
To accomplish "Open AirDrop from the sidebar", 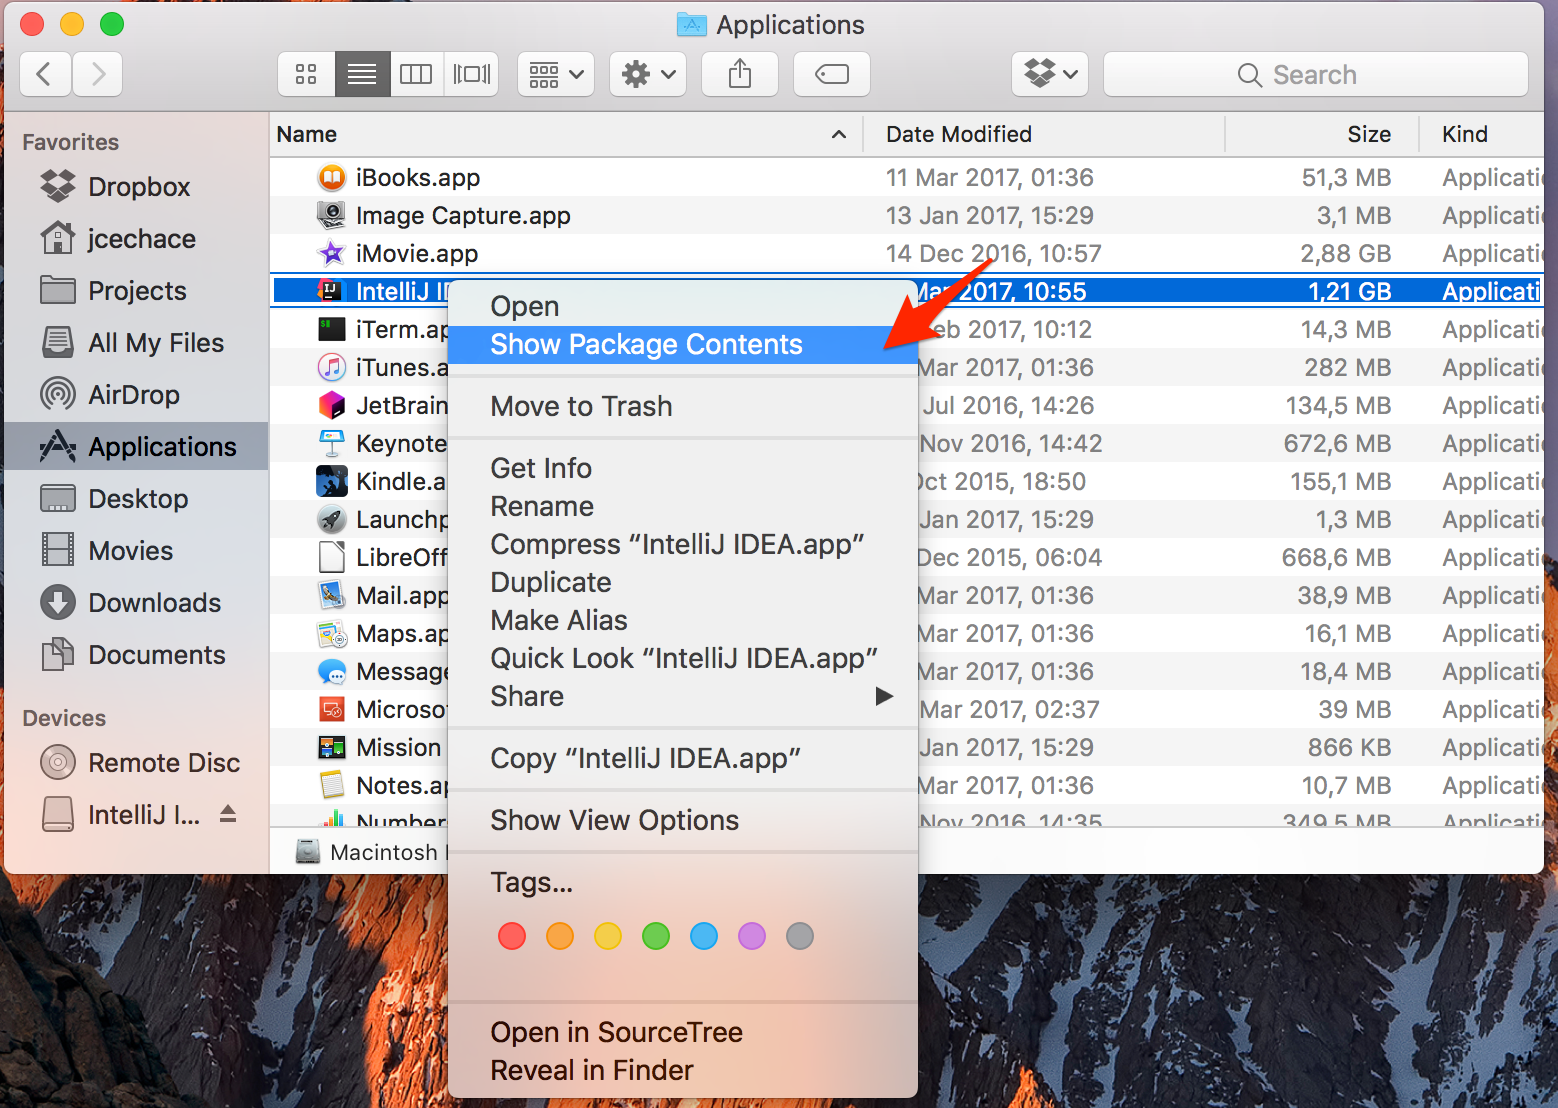I will [x=136, y=395].
